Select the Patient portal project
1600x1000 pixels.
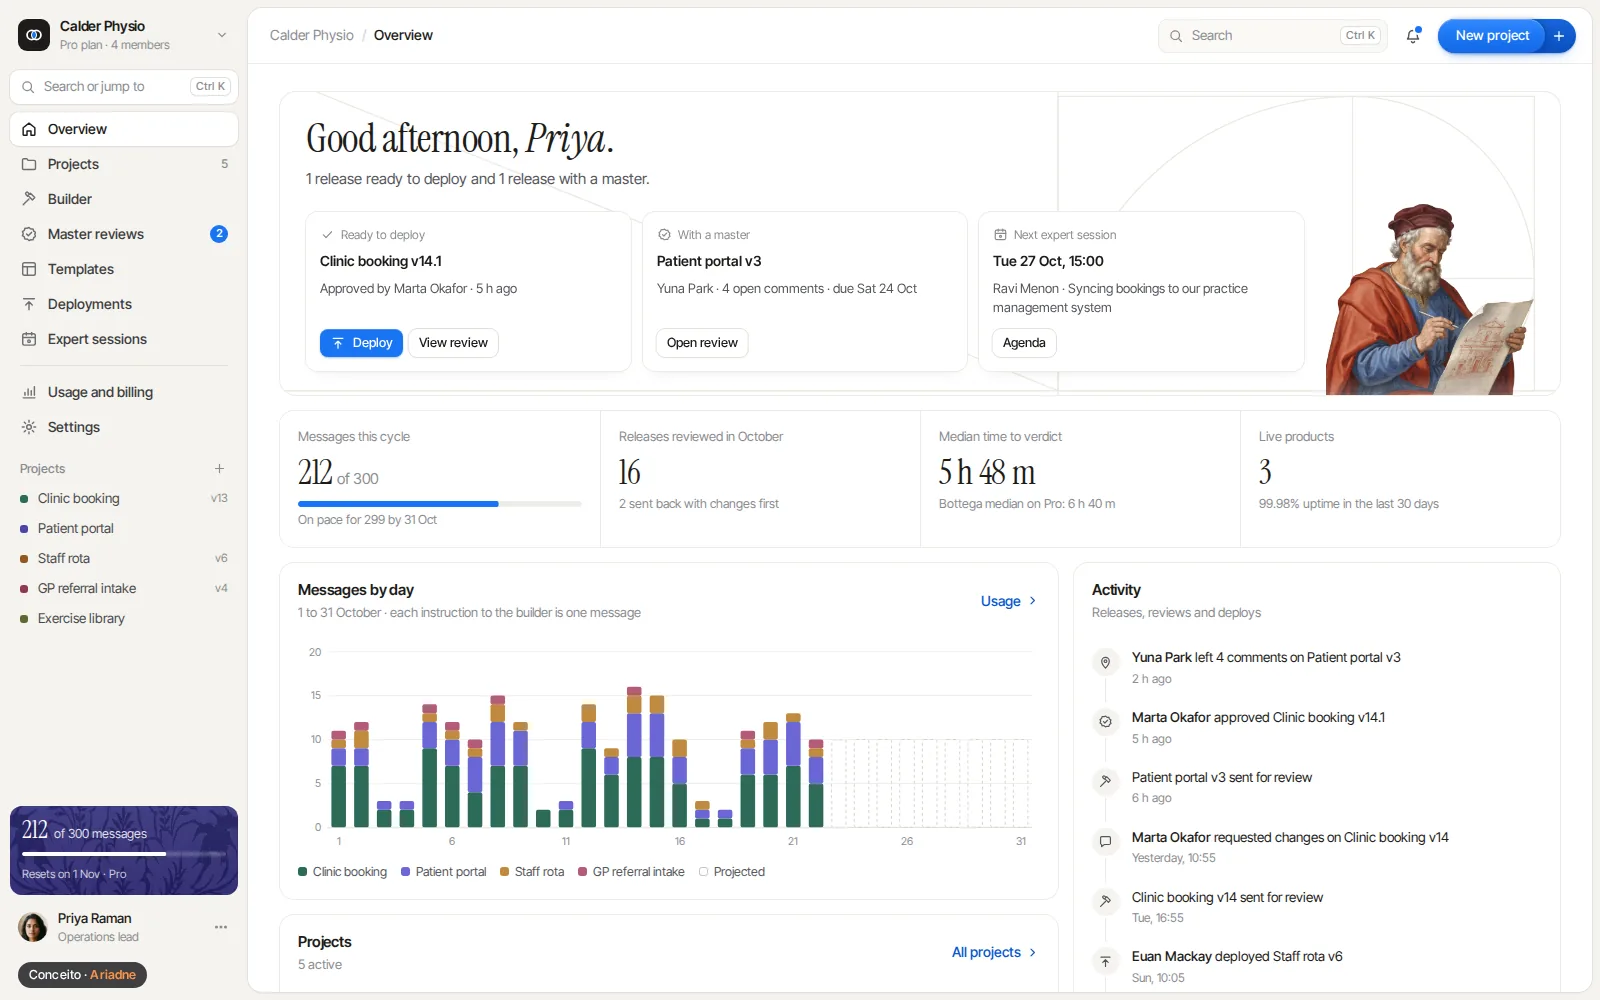click(124, 528)
